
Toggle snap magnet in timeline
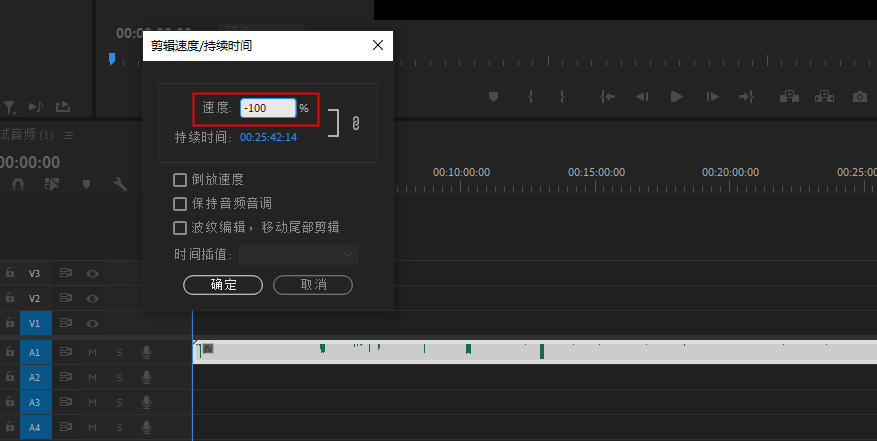tap(18, 184)
